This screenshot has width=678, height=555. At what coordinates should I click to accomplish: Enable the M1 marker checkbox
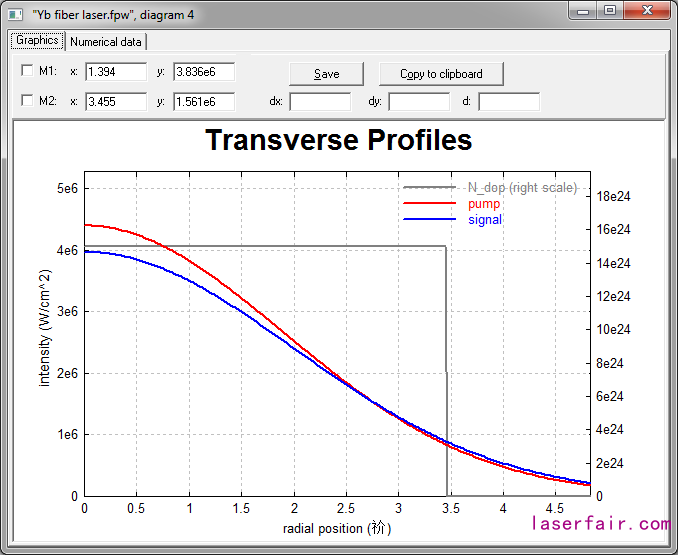click(x=28, y=71)
